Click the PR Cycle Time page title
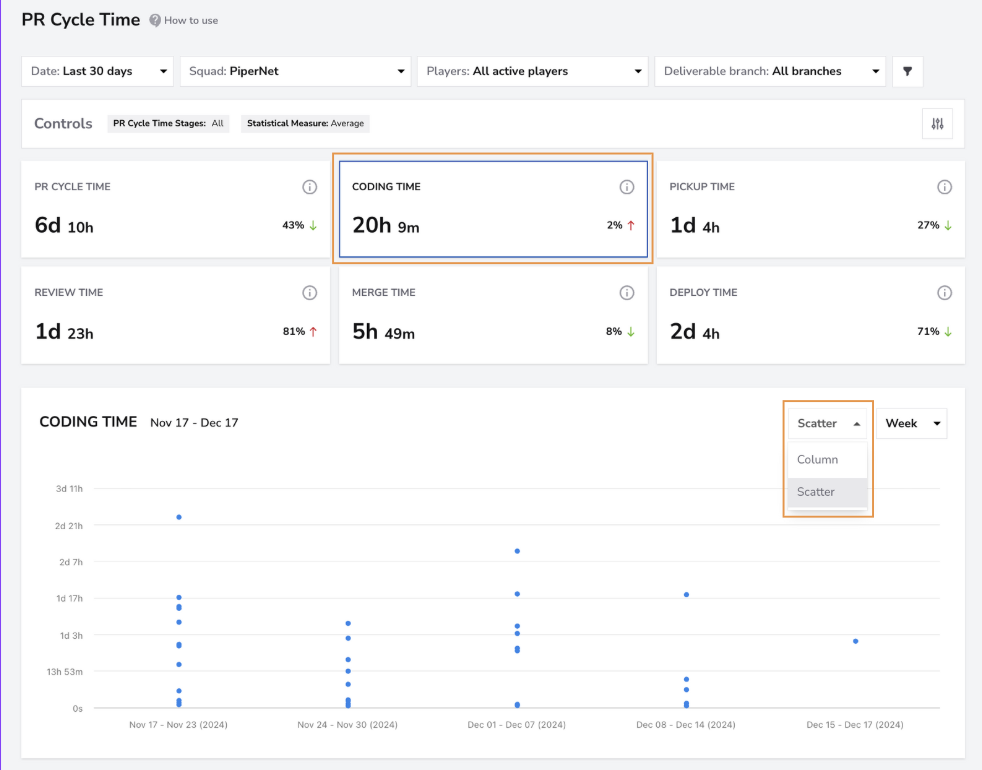 (x=81, y=19)
